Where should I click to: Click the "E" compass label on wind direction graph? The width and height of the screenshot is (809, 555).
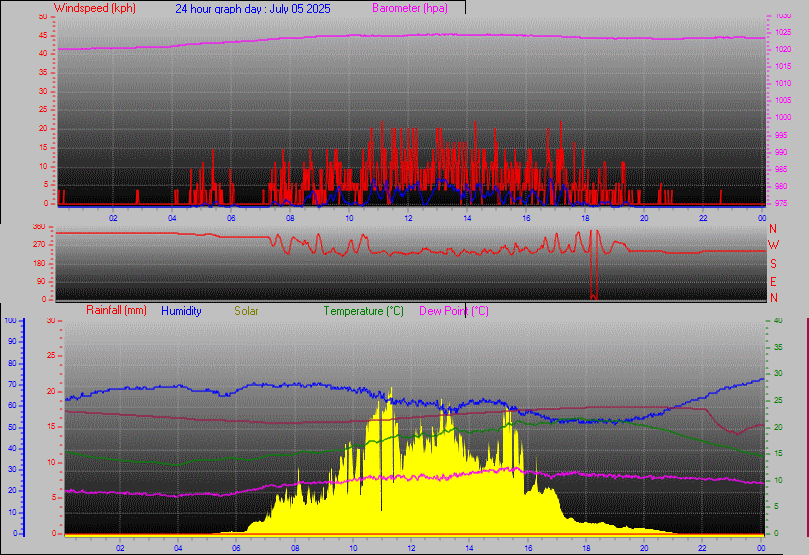[773, 282]
